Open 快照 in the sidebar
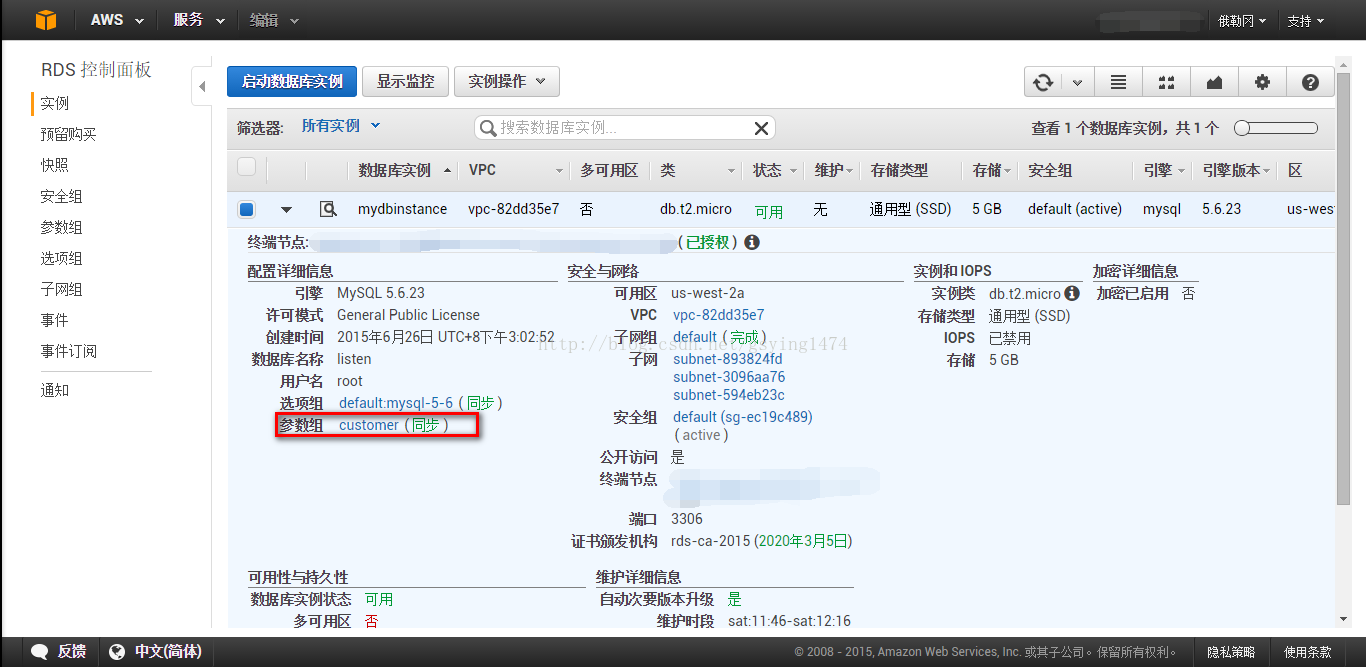1366x667 pixels. coord(55,166)
